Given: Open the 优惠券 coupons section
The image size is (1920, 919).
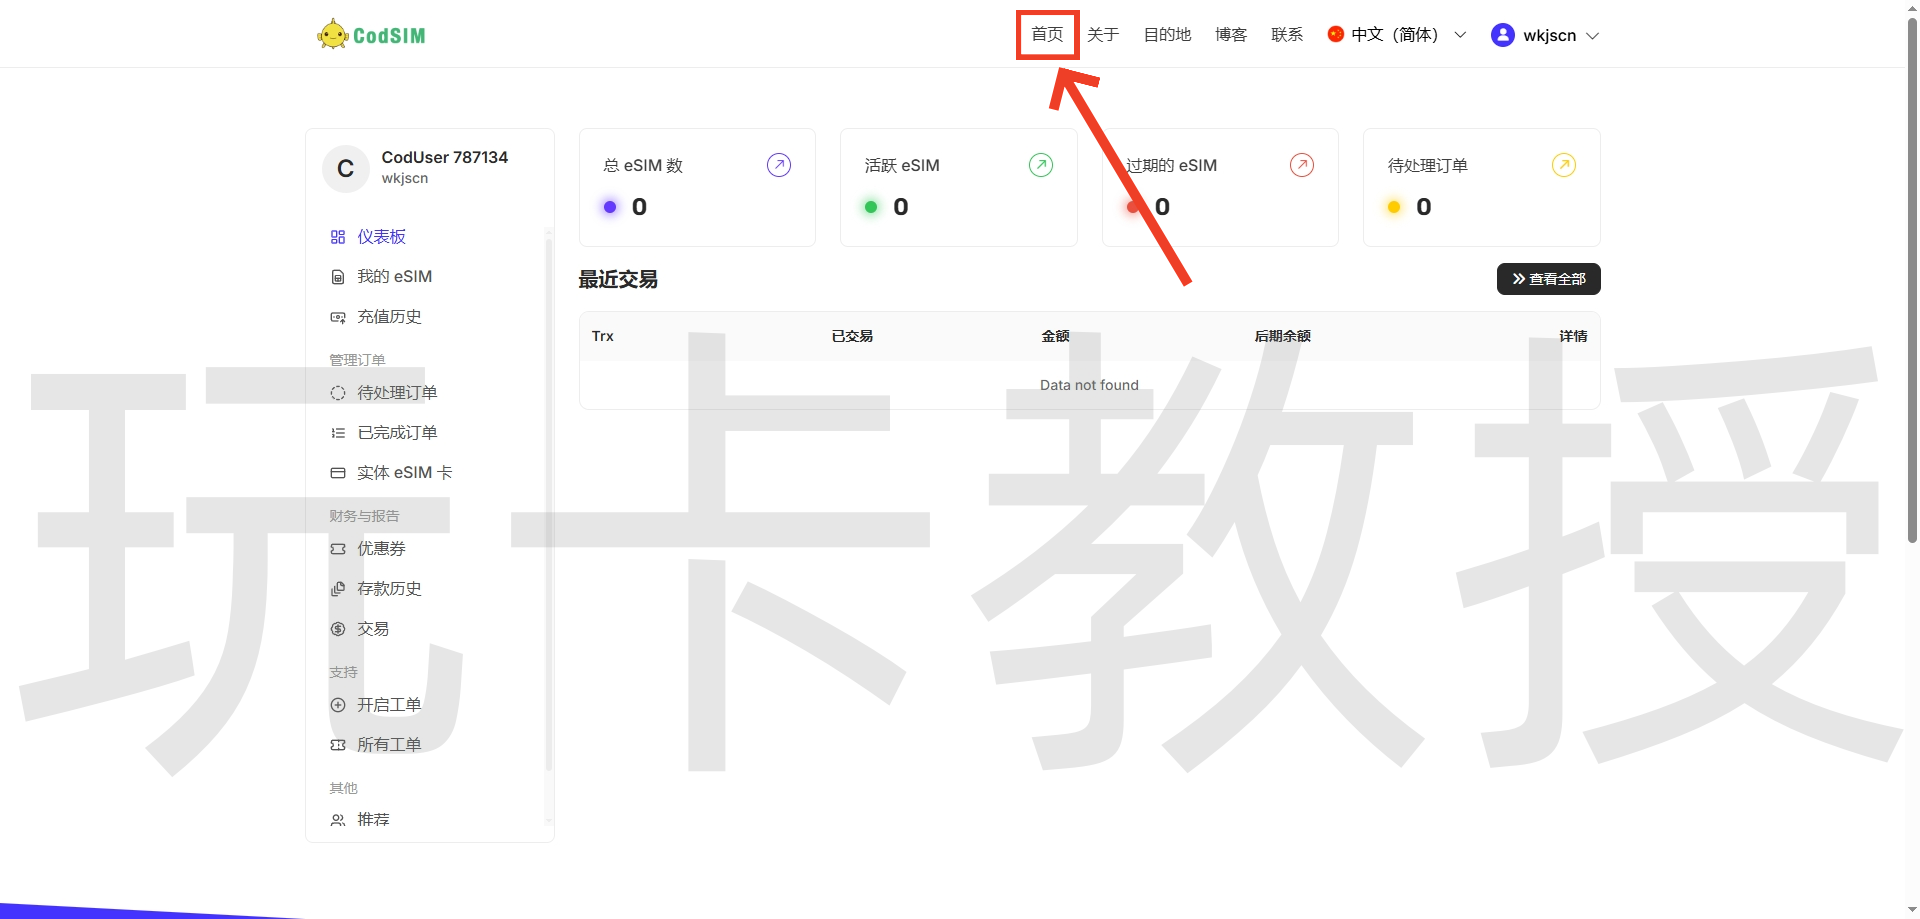Looking at the screenshot, I should [382, 548].
